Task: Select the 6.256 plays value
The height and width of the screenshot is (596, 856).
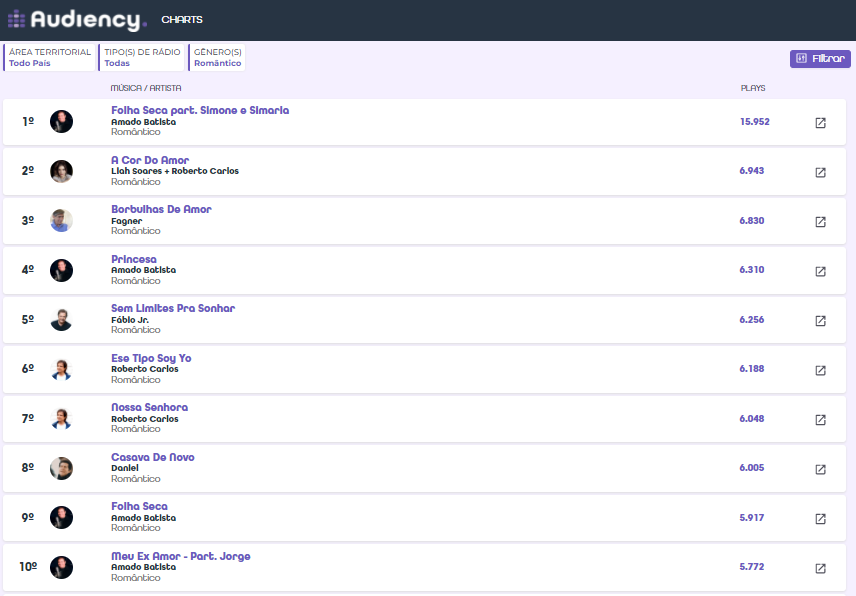Action: click(752, 319)
